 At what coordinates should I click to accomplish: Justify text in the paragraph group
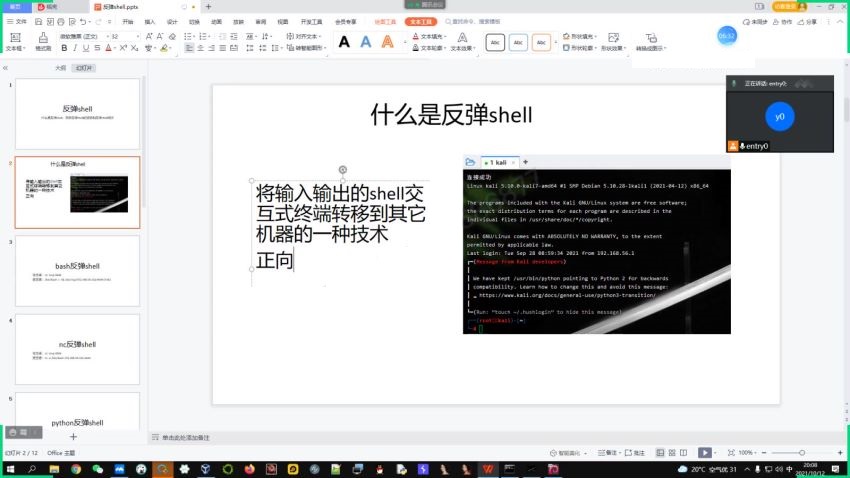[x=223, y=48]
